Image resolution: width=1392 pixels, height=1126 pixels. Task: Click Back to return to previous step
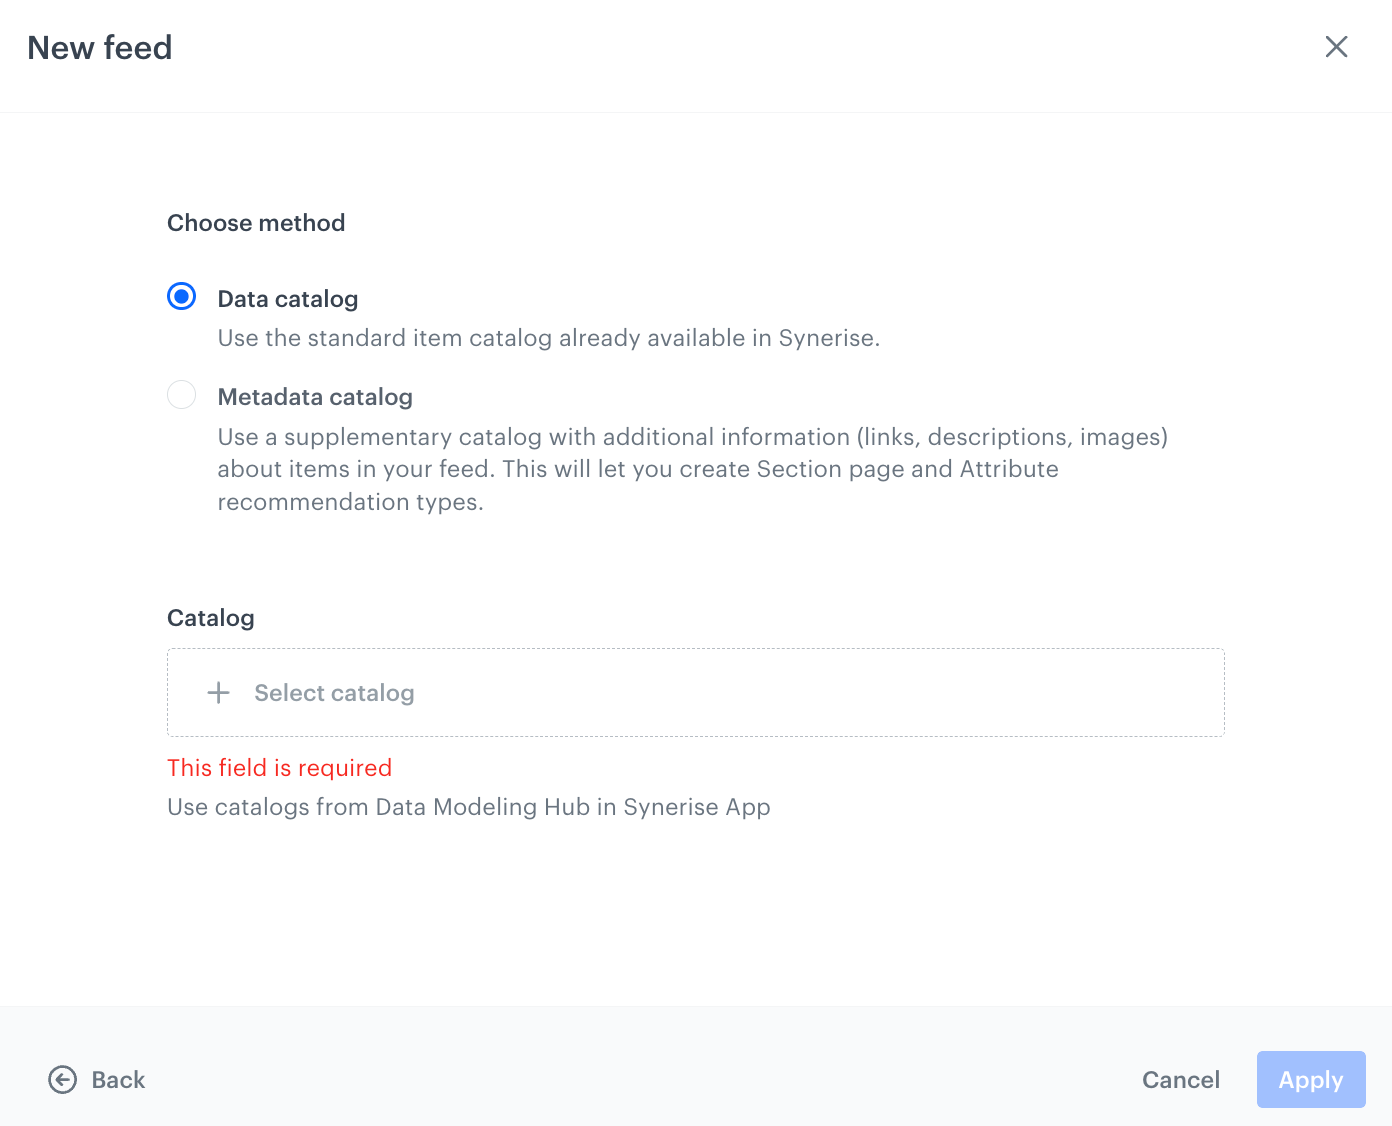pos(117,1080)
